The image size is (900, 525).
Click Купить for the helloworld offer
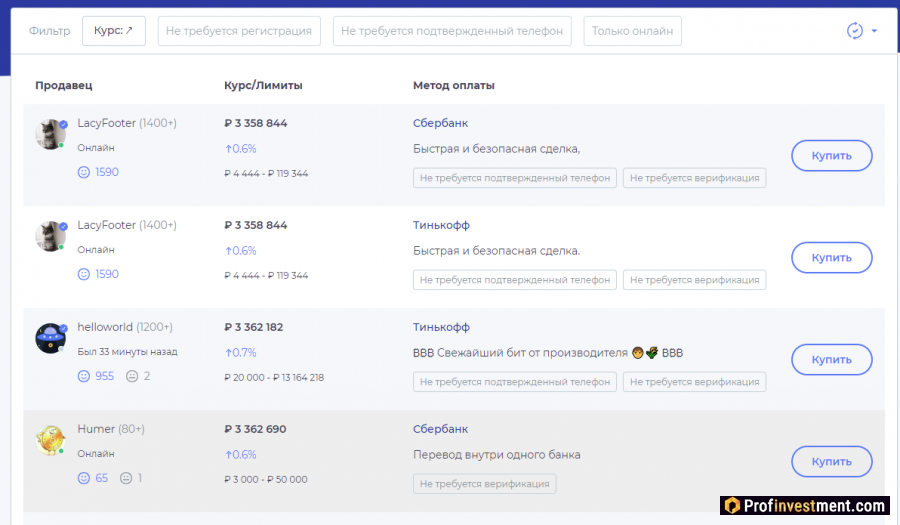832,360
